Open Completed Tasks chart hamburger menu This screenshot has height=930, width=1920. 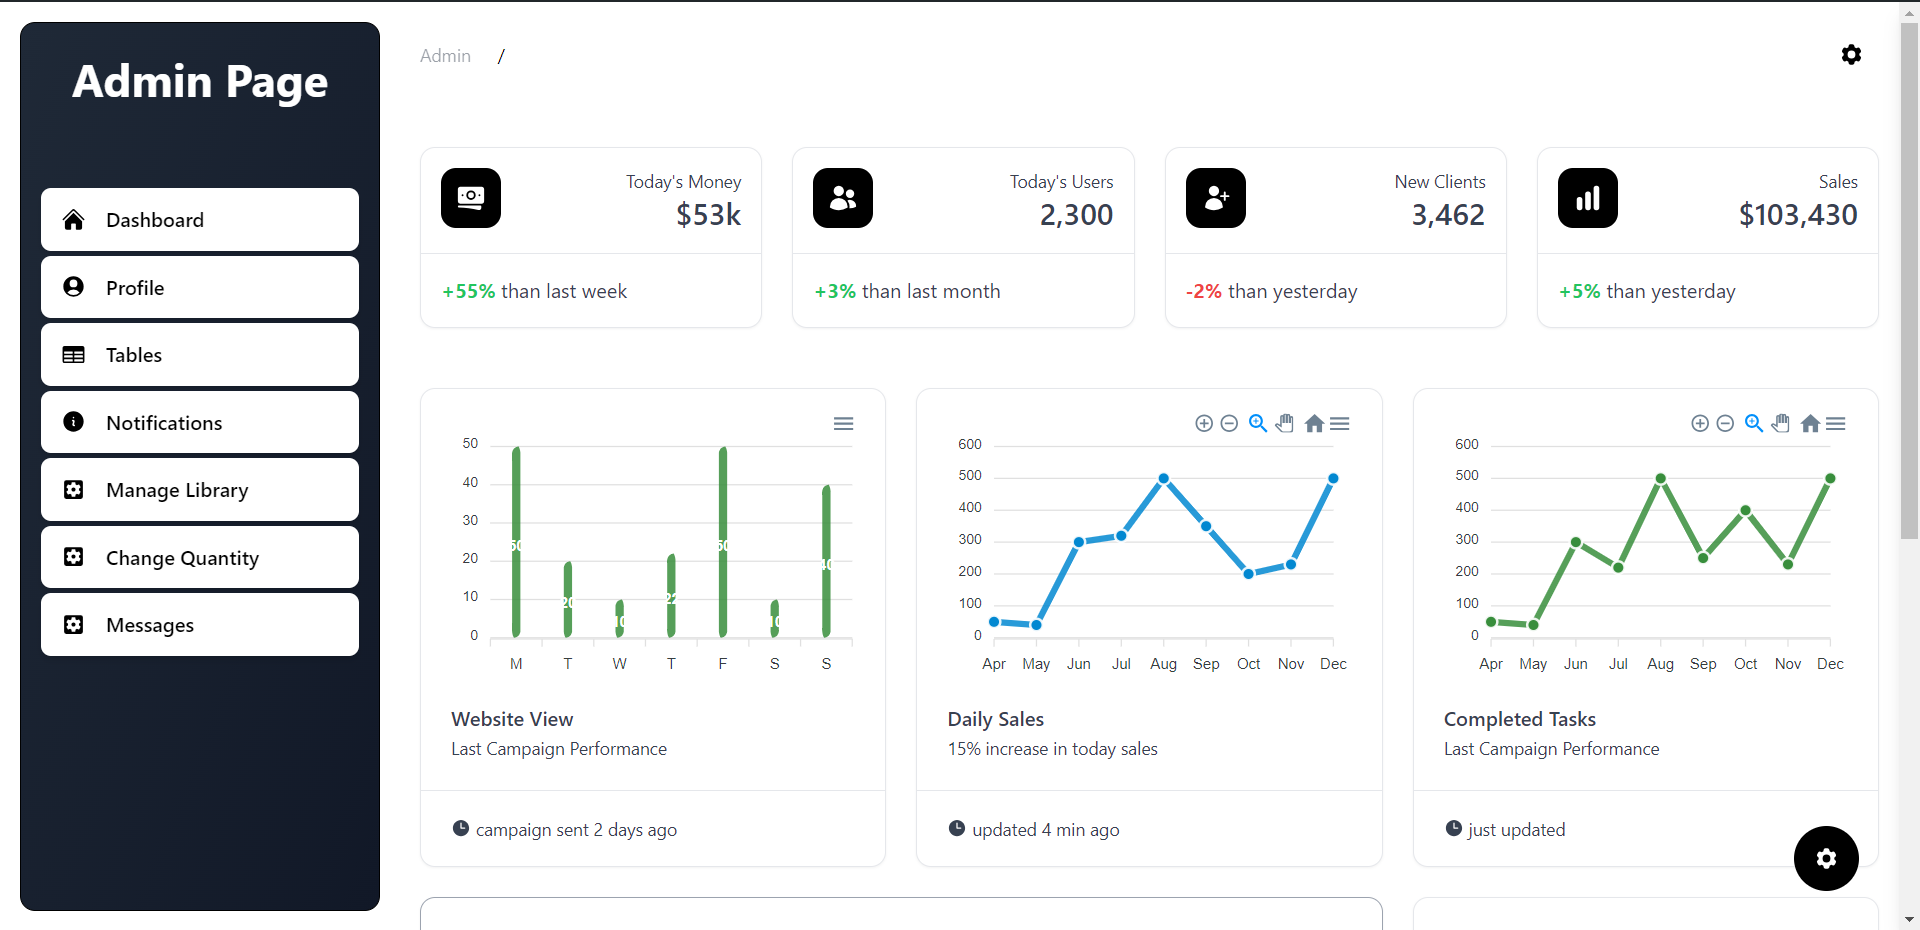pyautogui.click(x=1836, y=424)
